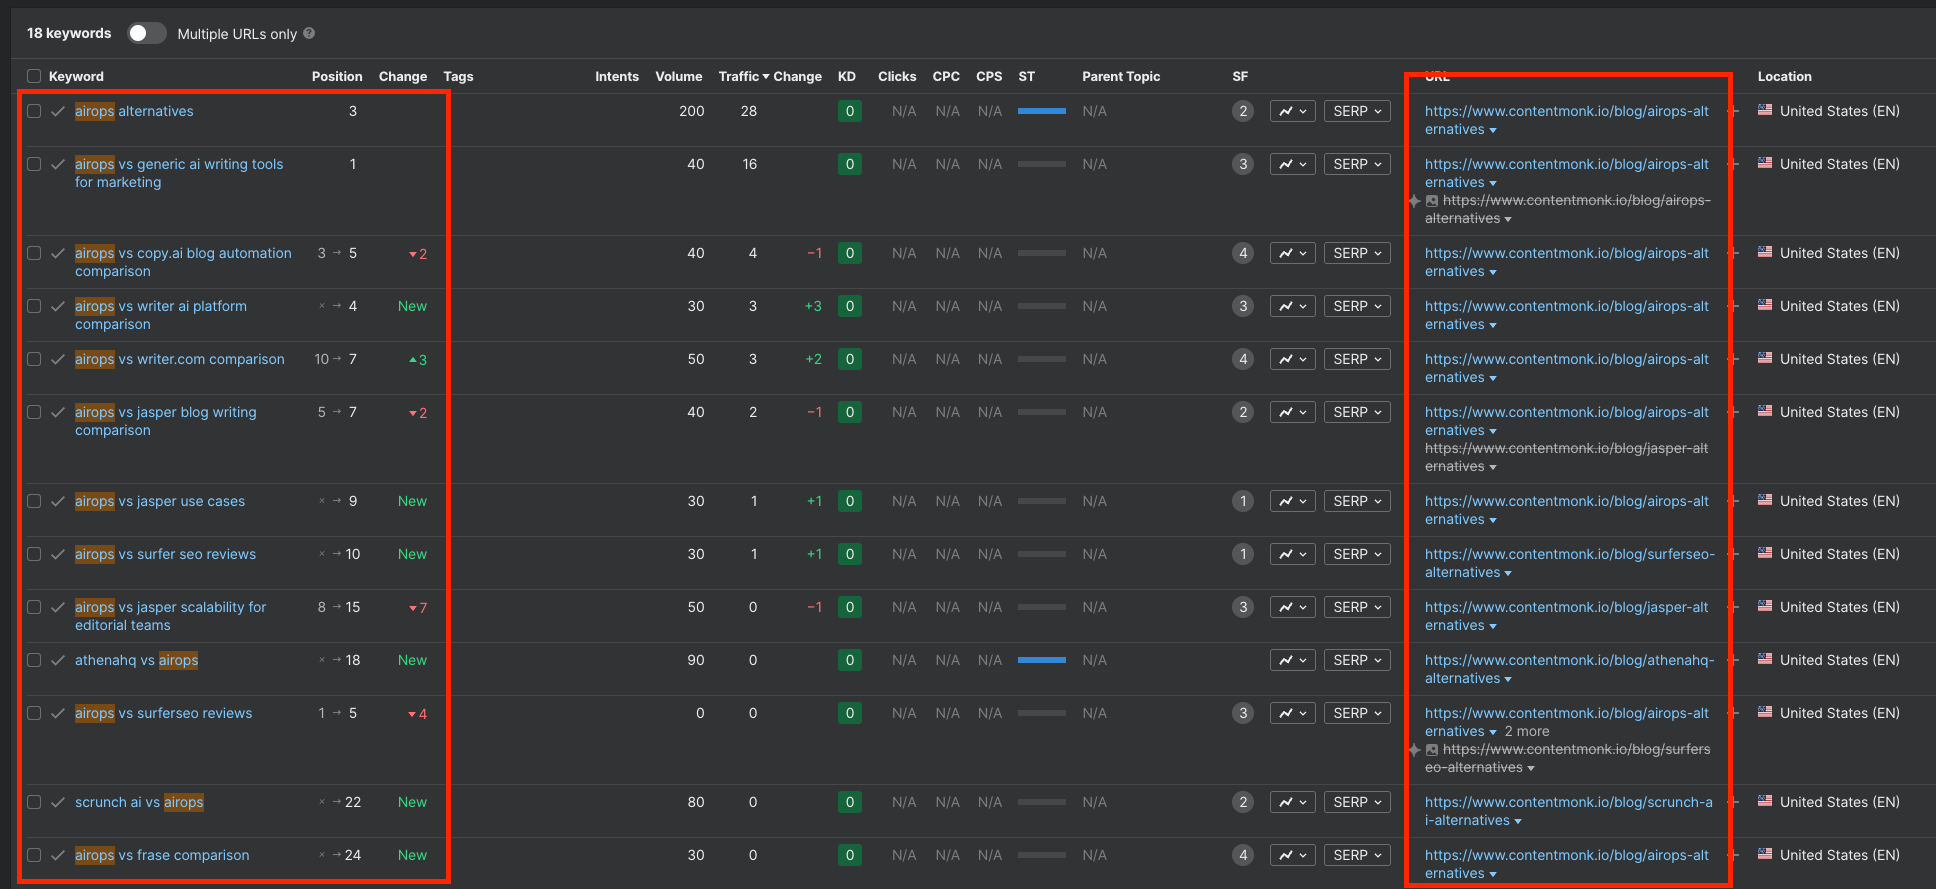Tick the select-all Keyword header checkbox
Image resolution: width=1936 pixels, height=889 pixels.
(x=34, y=76)
